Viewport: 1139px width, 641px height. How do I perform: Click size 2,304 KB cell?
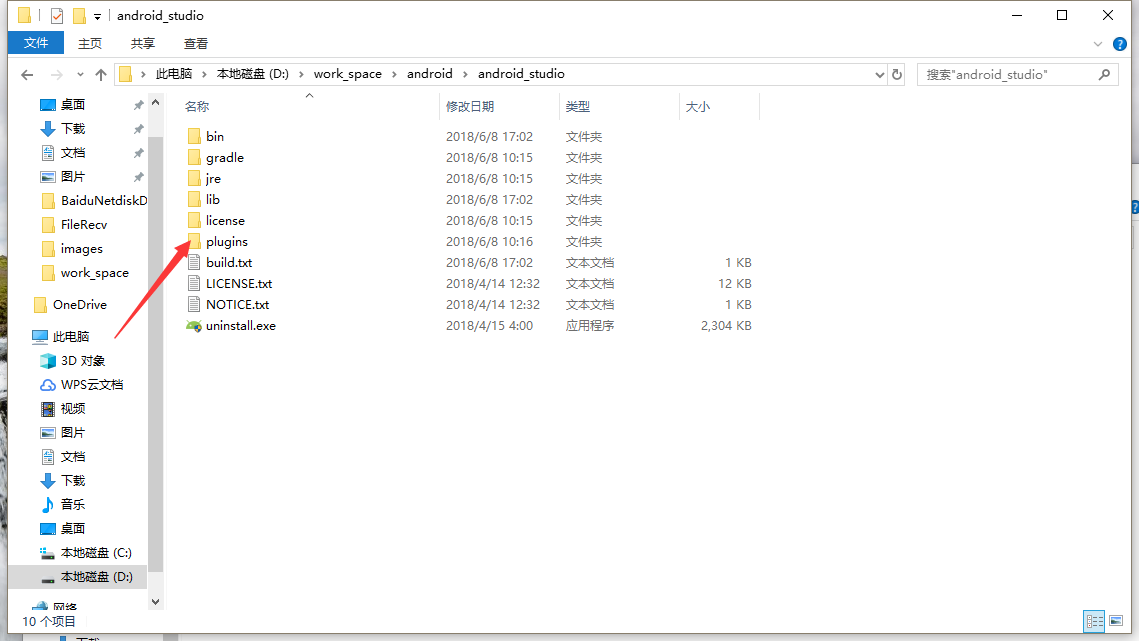click(x=726, y=326)
